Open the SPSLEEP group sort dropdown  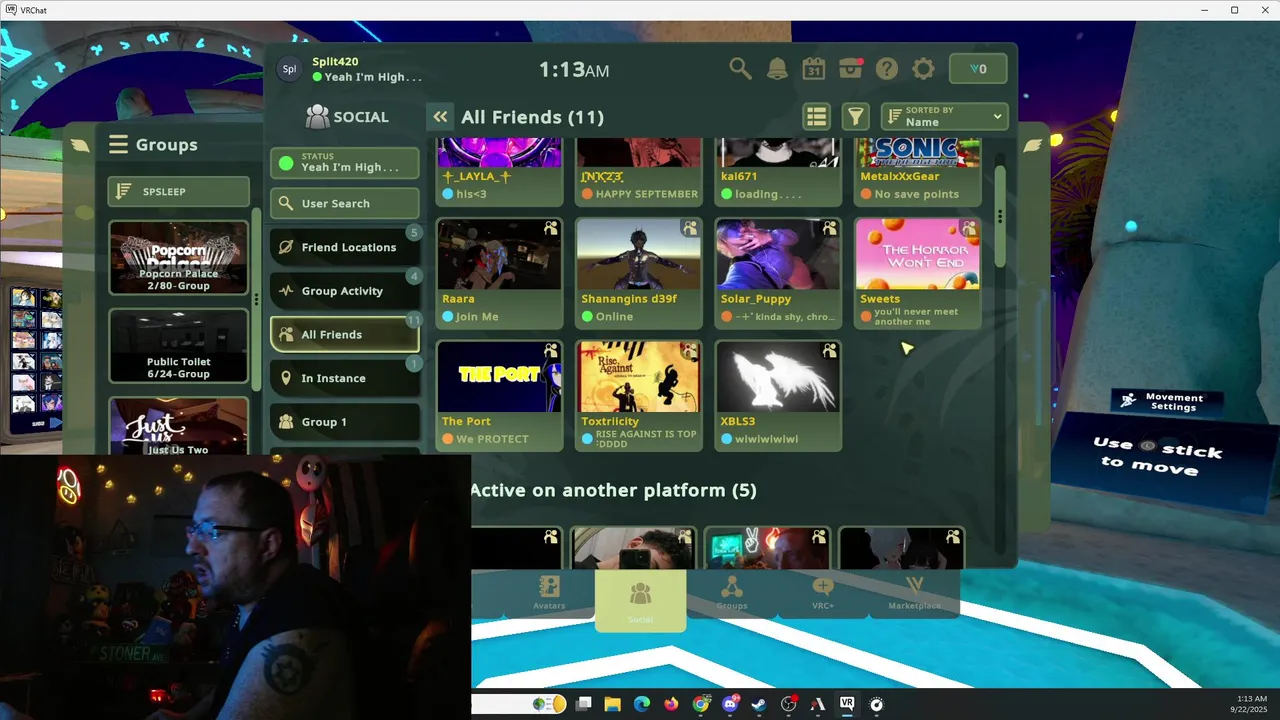pyautogui.click(x=179, y=191)
